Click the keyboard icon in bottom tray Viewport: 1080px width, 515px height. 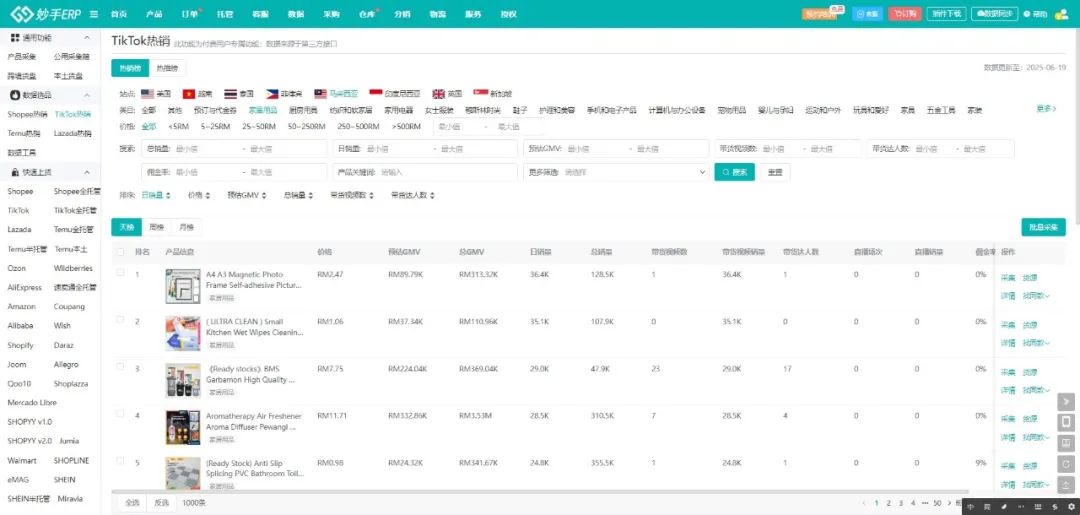[1038, 507]
